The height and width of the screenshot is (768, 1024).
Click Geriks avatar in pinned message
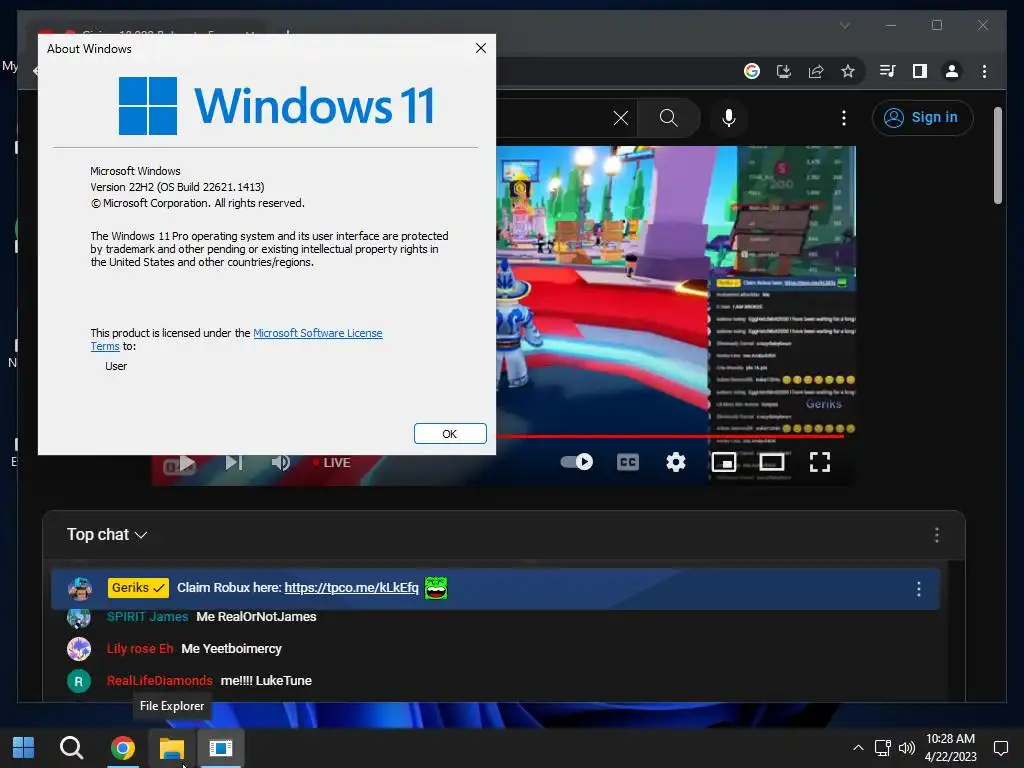pos(80,588)
